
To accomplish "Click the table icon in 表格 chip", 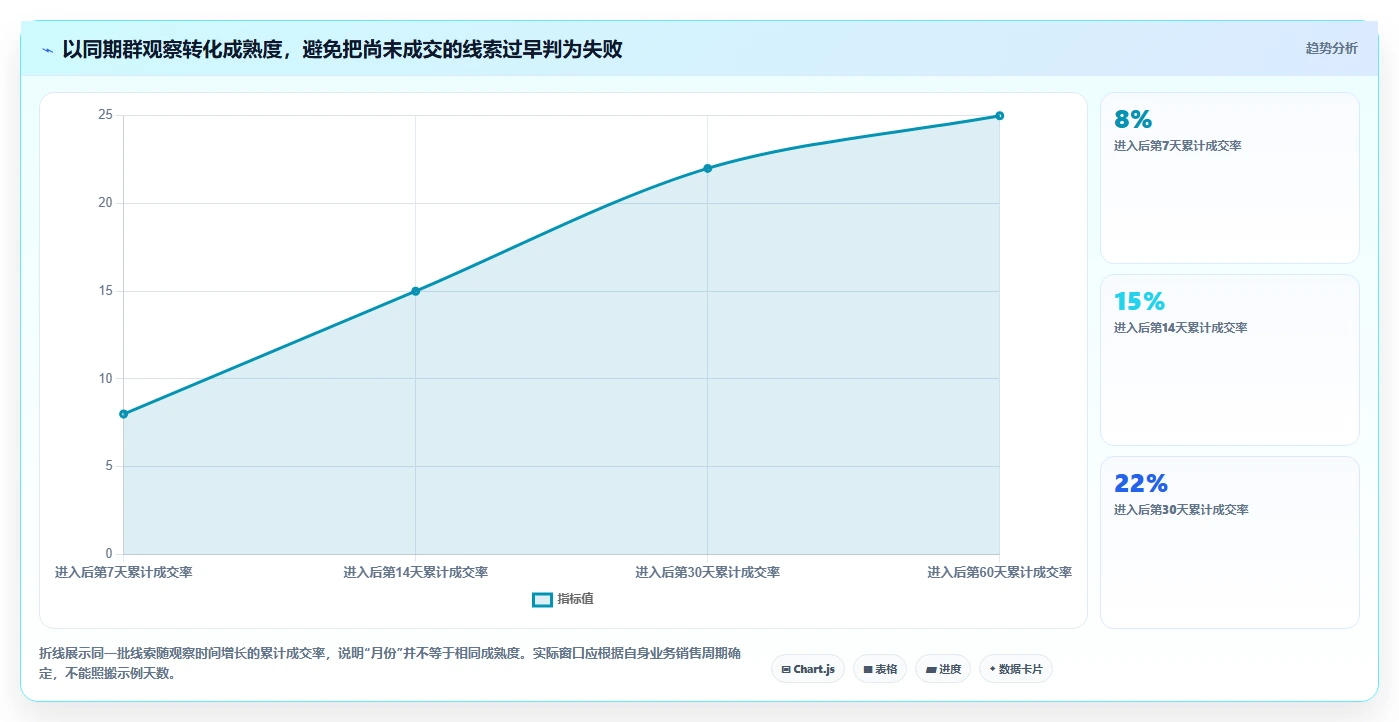I will 868,669.
